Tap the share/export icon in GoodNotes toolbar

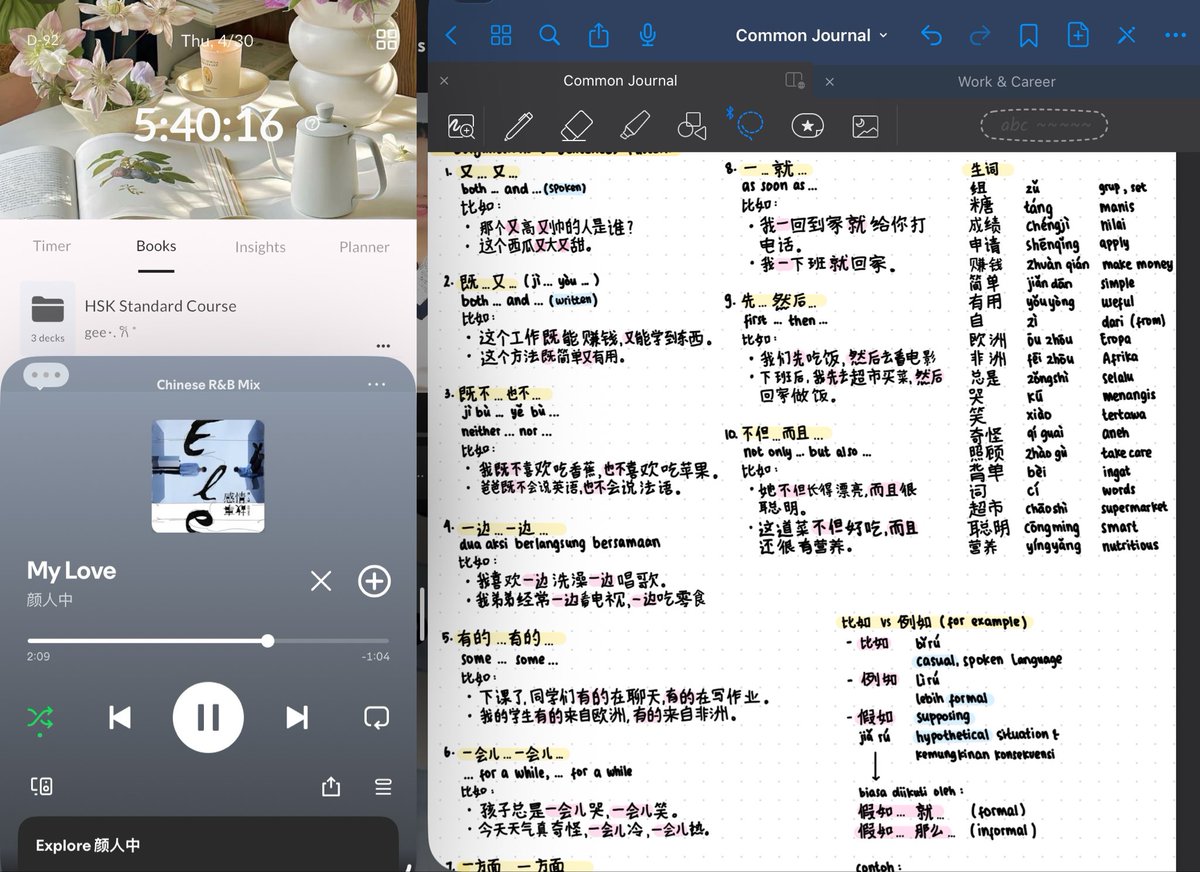tap(598, 36)
